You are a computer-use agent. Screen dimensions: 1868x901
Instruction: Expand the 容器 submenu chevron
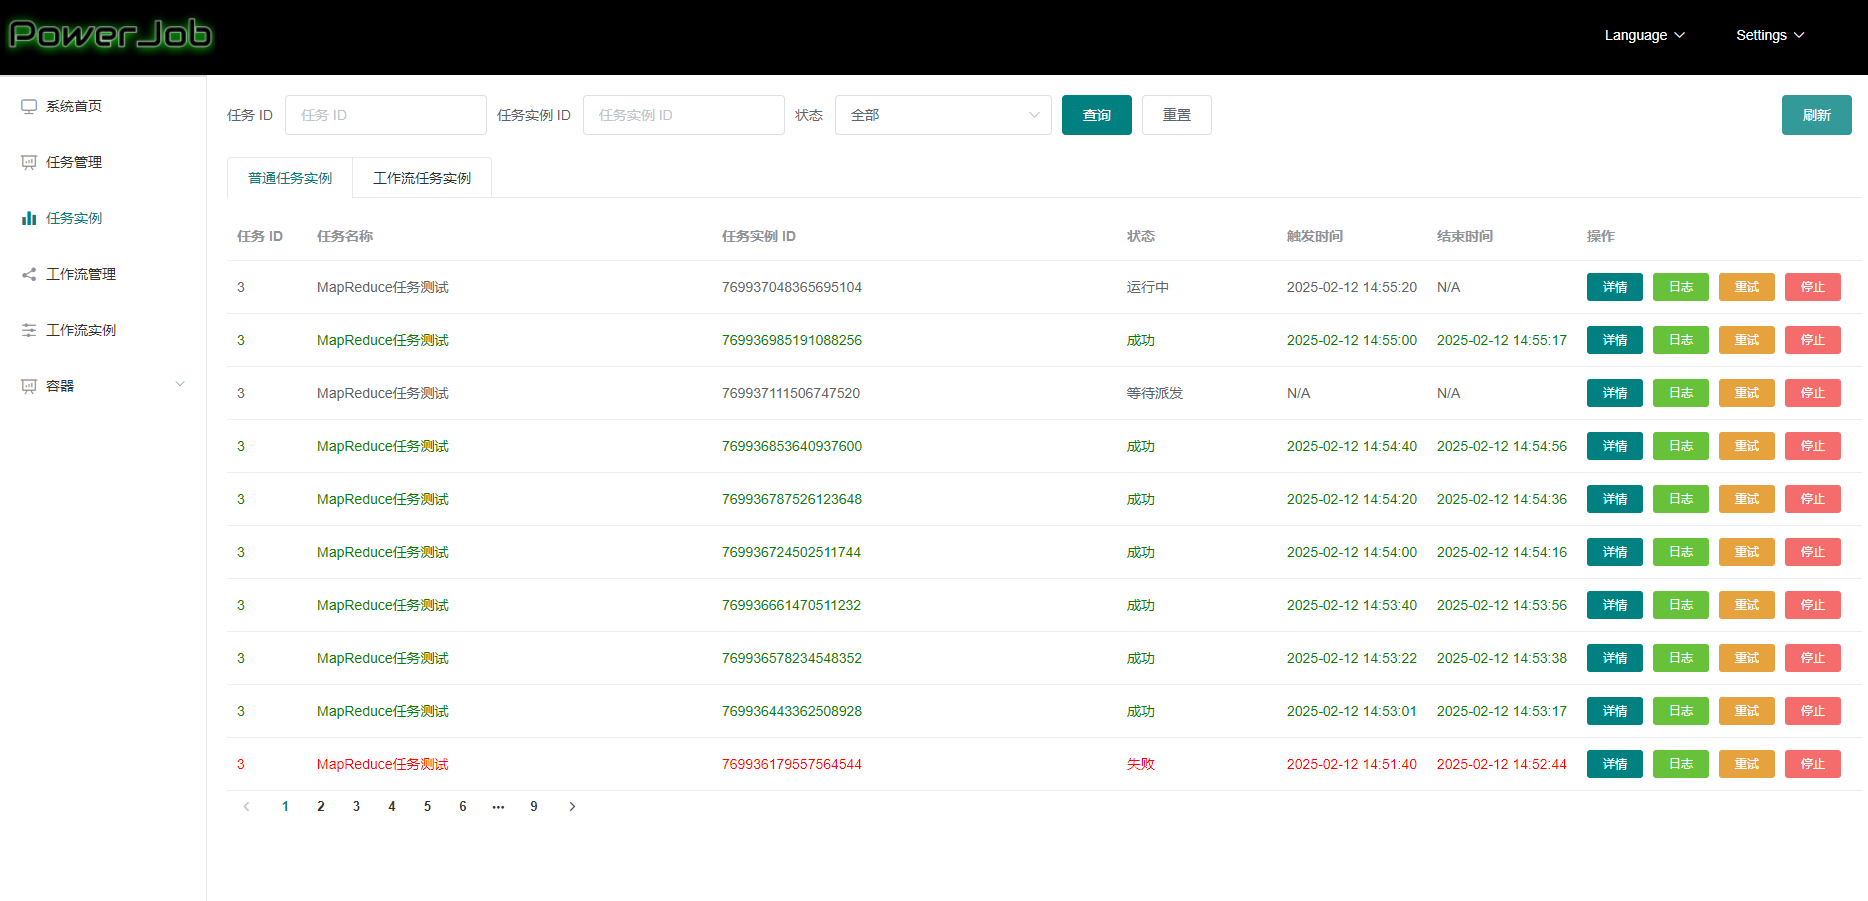coord(180,385)
